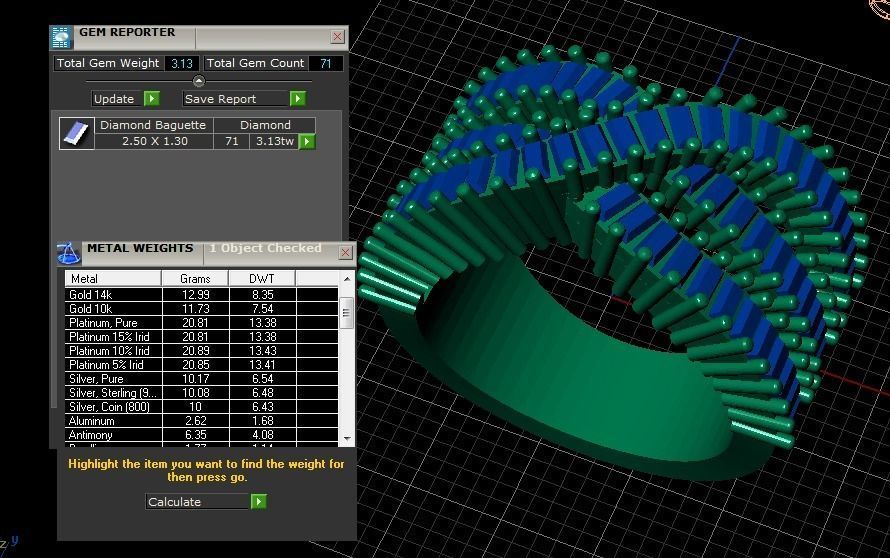Click the Save Report button

pos(236,99)
